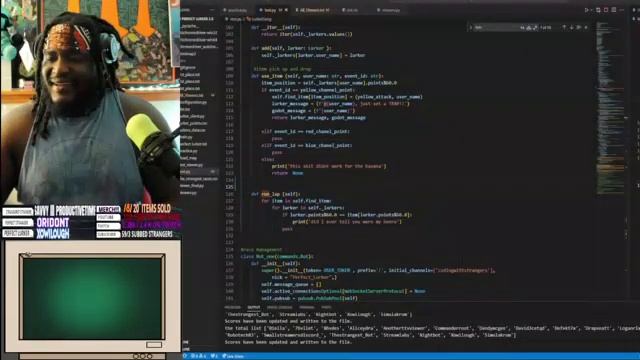
Task: Toggle Find in Selection icon
Action: tap(579, 27)
